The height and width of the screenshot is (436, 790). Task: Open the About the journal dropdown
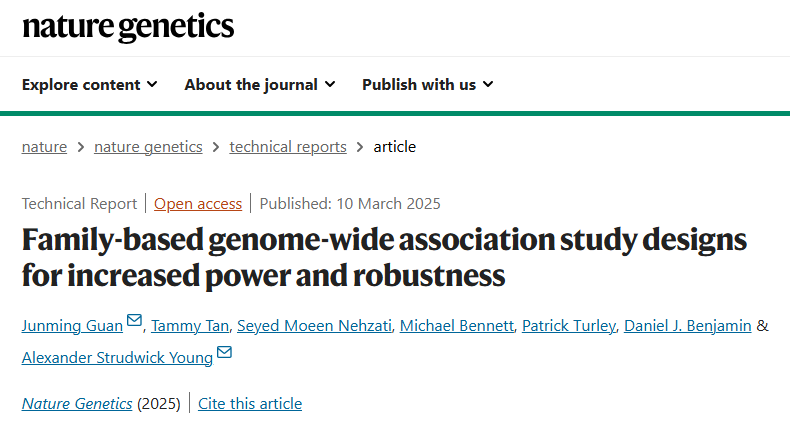click(260, 85)
